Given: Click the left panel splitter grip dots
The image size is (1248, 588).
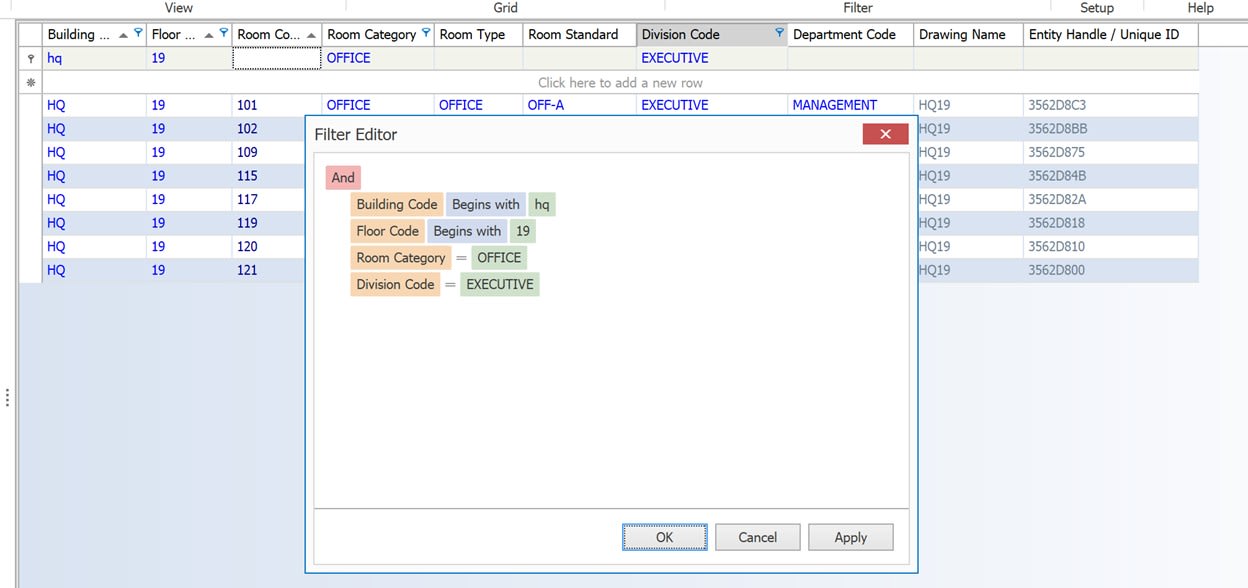Looking at the screenshot, I should 7,397.
